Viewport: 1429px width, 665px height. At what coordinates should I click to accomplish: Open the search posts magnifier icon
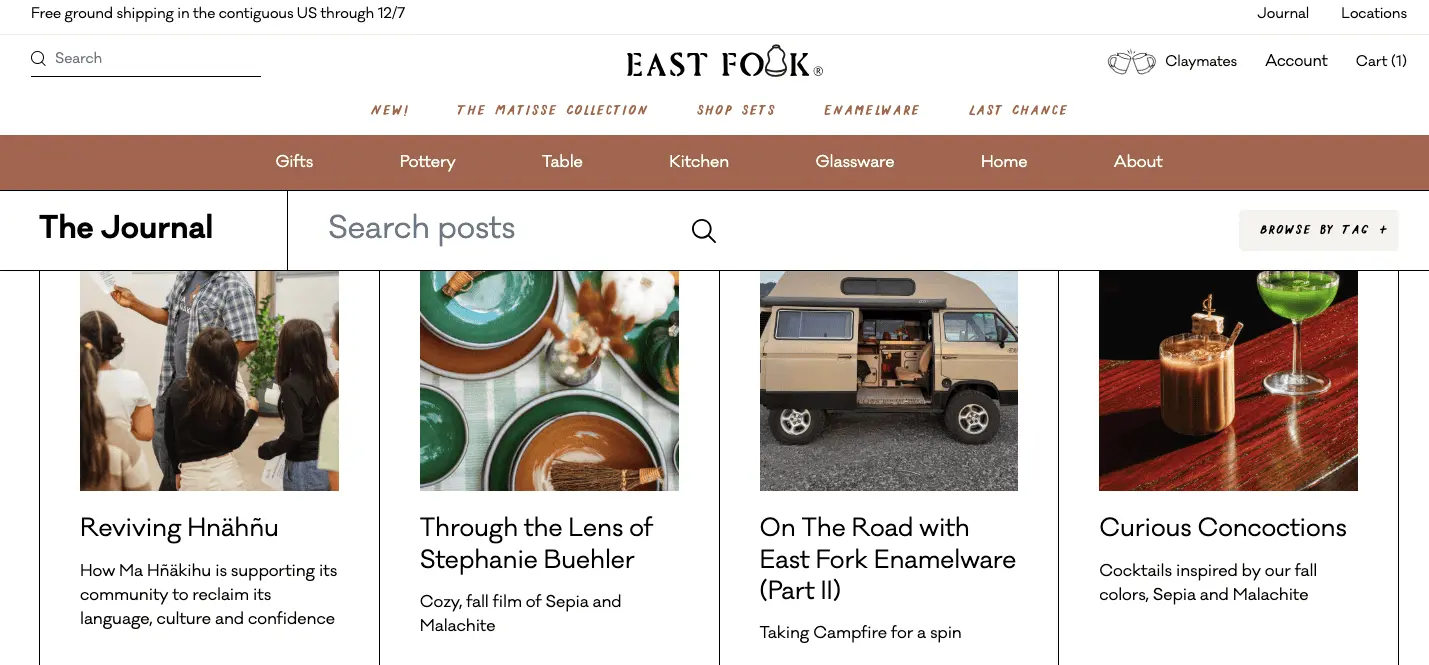click(x=703, y=230)
